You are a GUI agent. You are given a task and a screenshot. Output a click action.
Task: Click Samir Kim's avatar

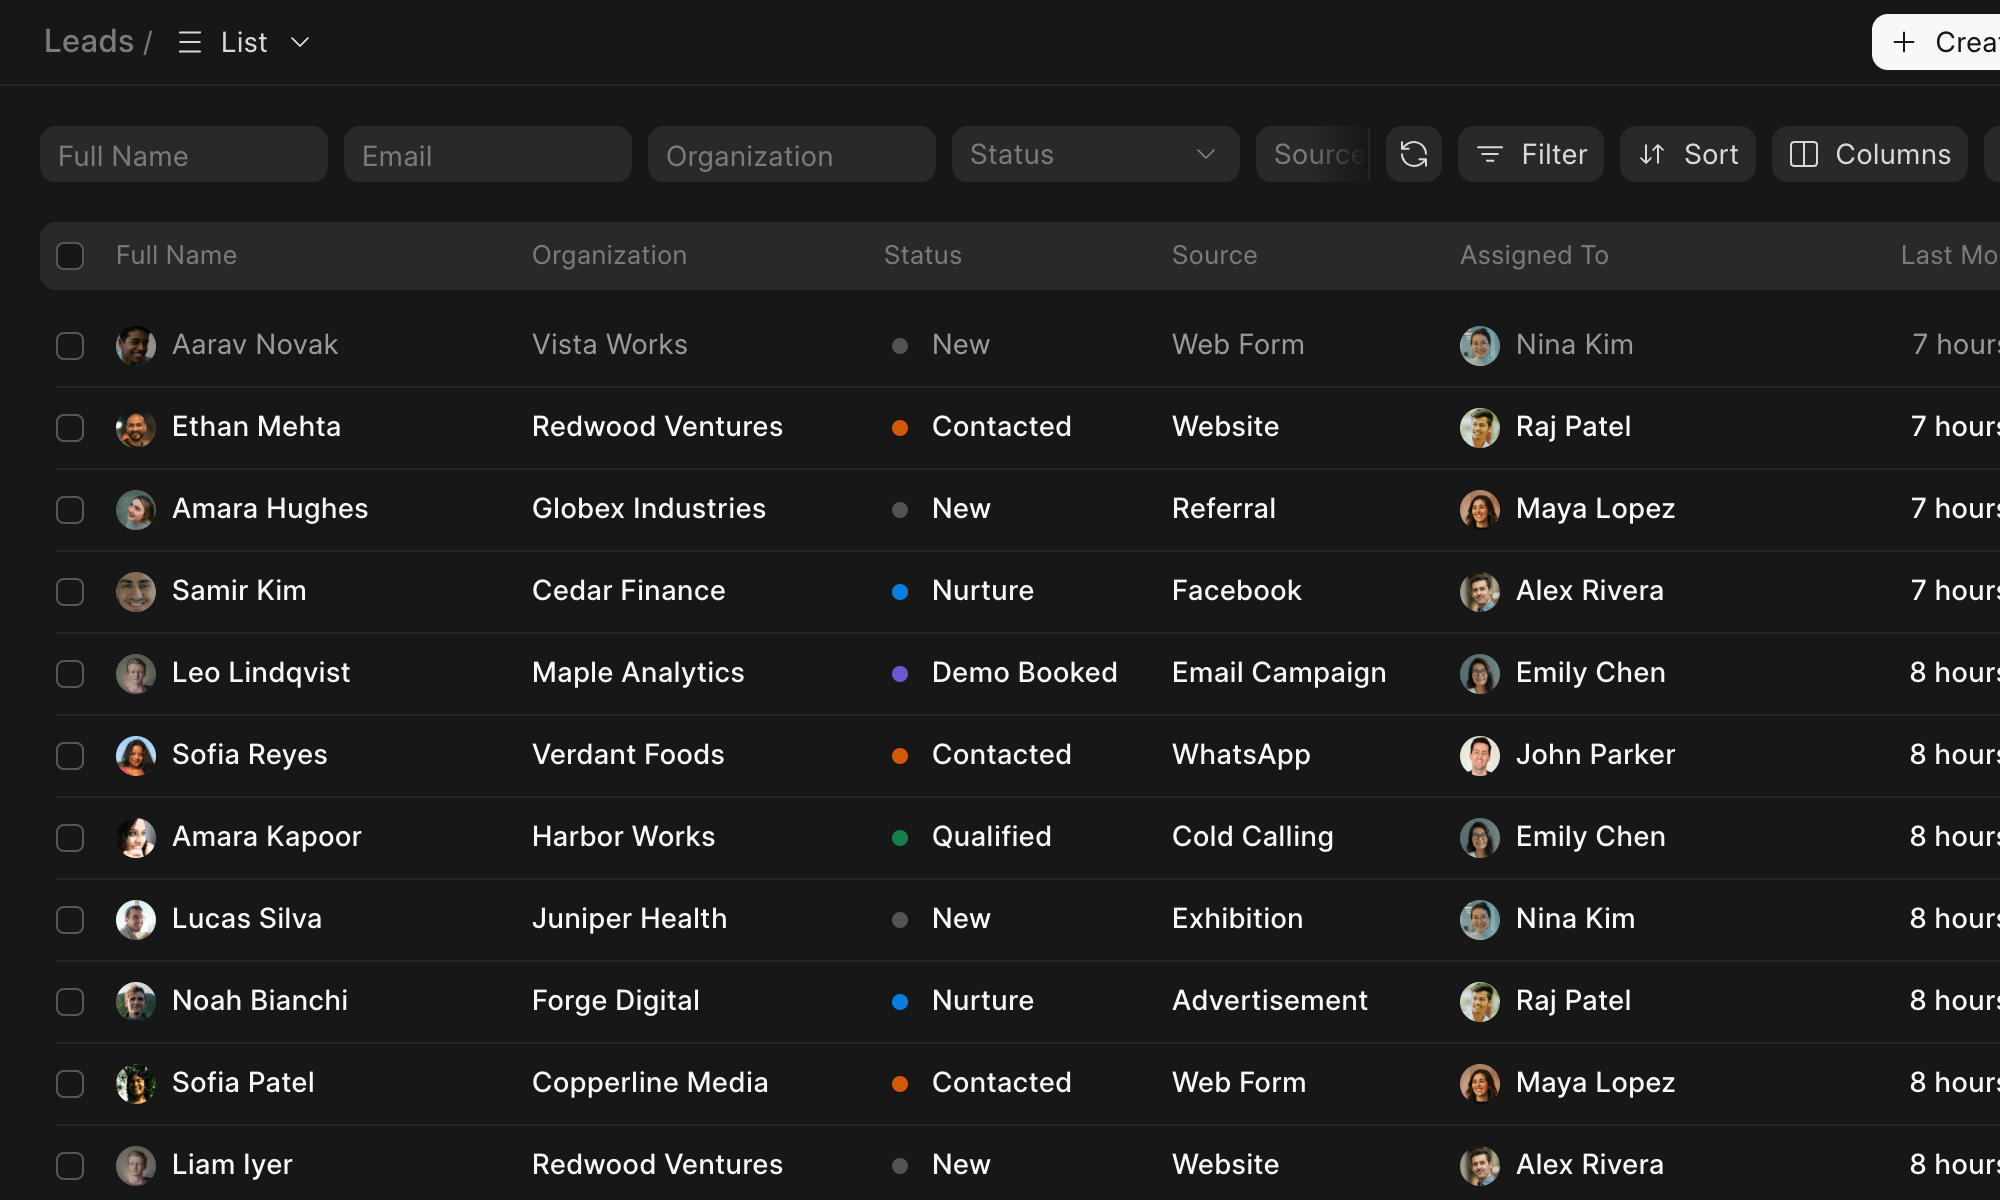(136, 591)
